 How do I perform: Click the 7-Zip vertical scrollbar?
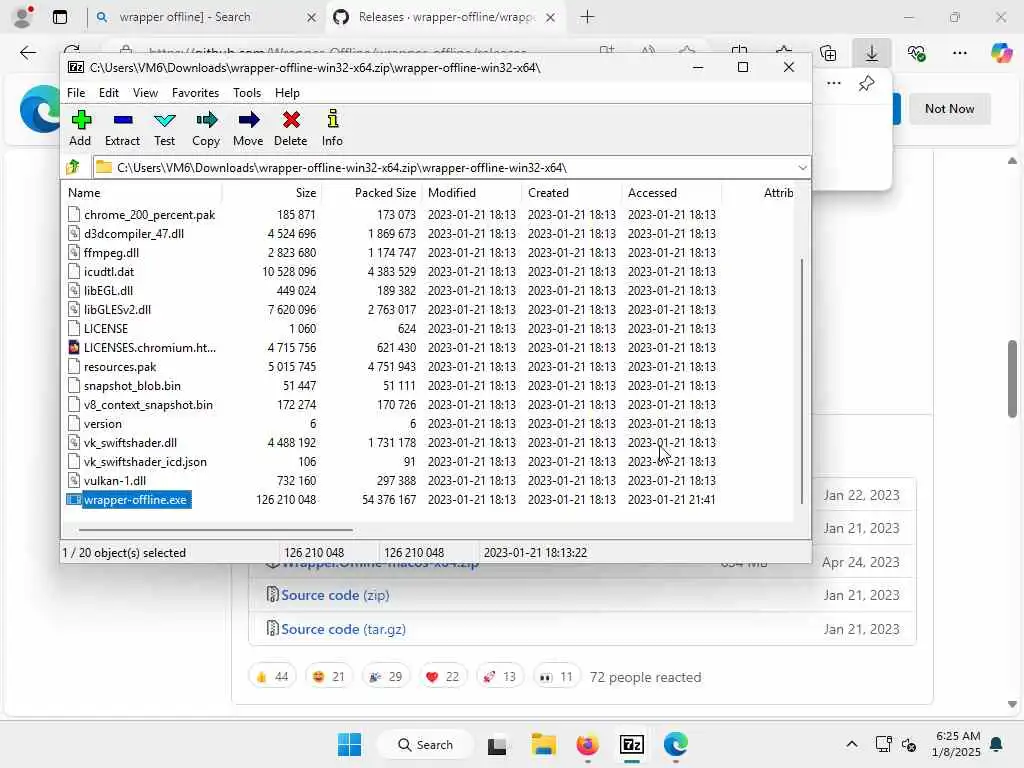click(801, 381)
